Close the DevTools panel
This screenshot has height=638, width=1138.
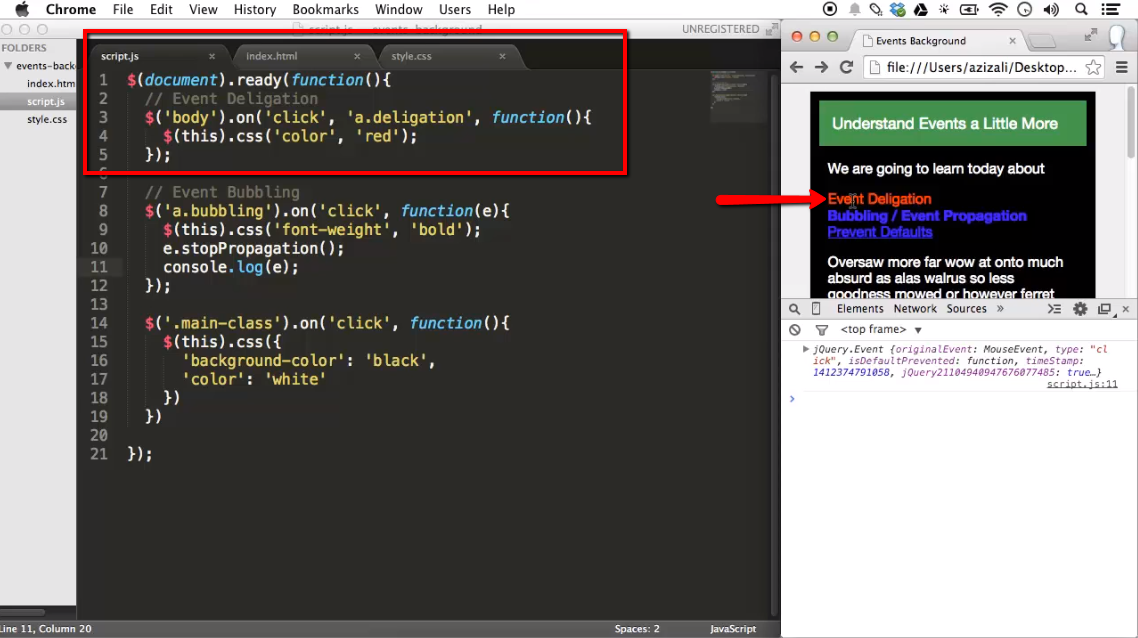pos(1126,309)
